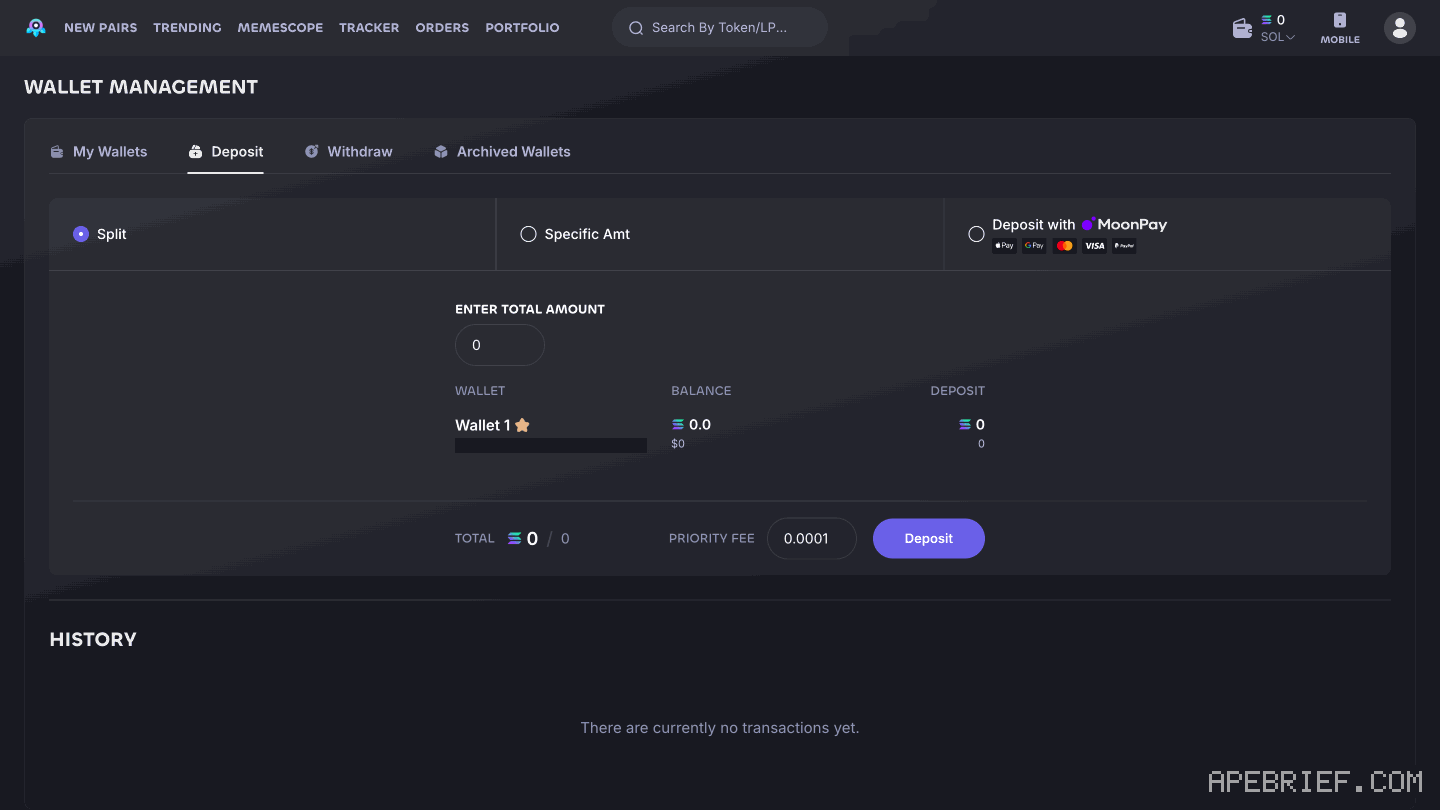Viewport: 1440px width, 810px height.
Task: Click the star icon beside Wallet 1
Action: (x=522, y=425)
